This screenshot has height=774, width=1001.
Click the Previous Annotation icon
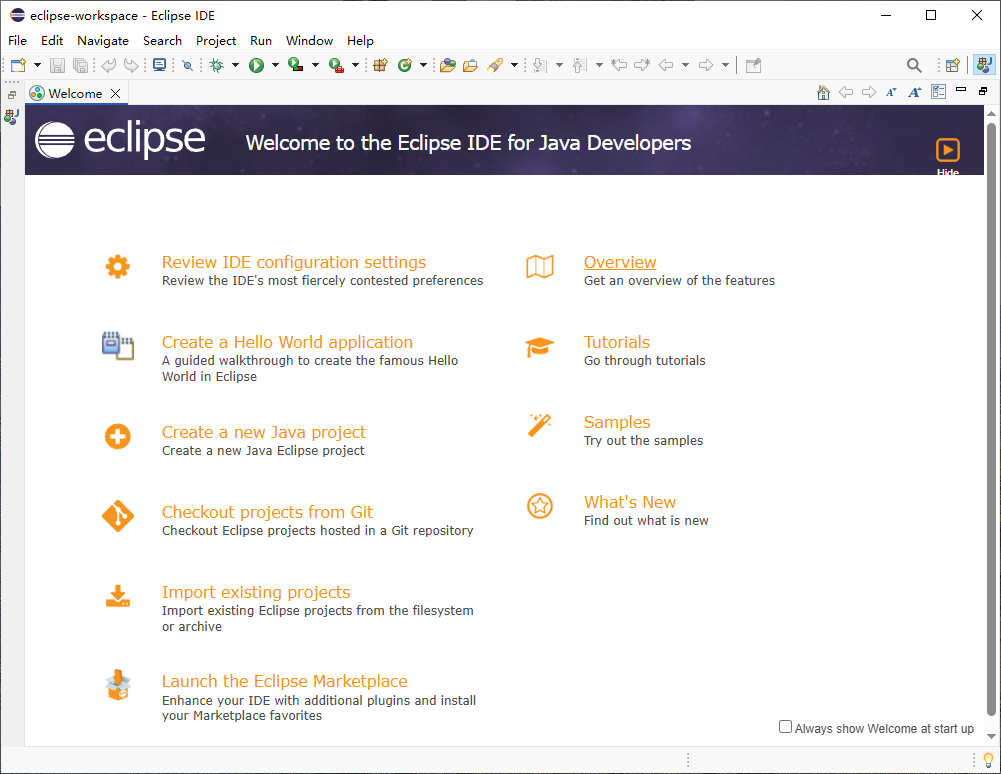(580, 65)
